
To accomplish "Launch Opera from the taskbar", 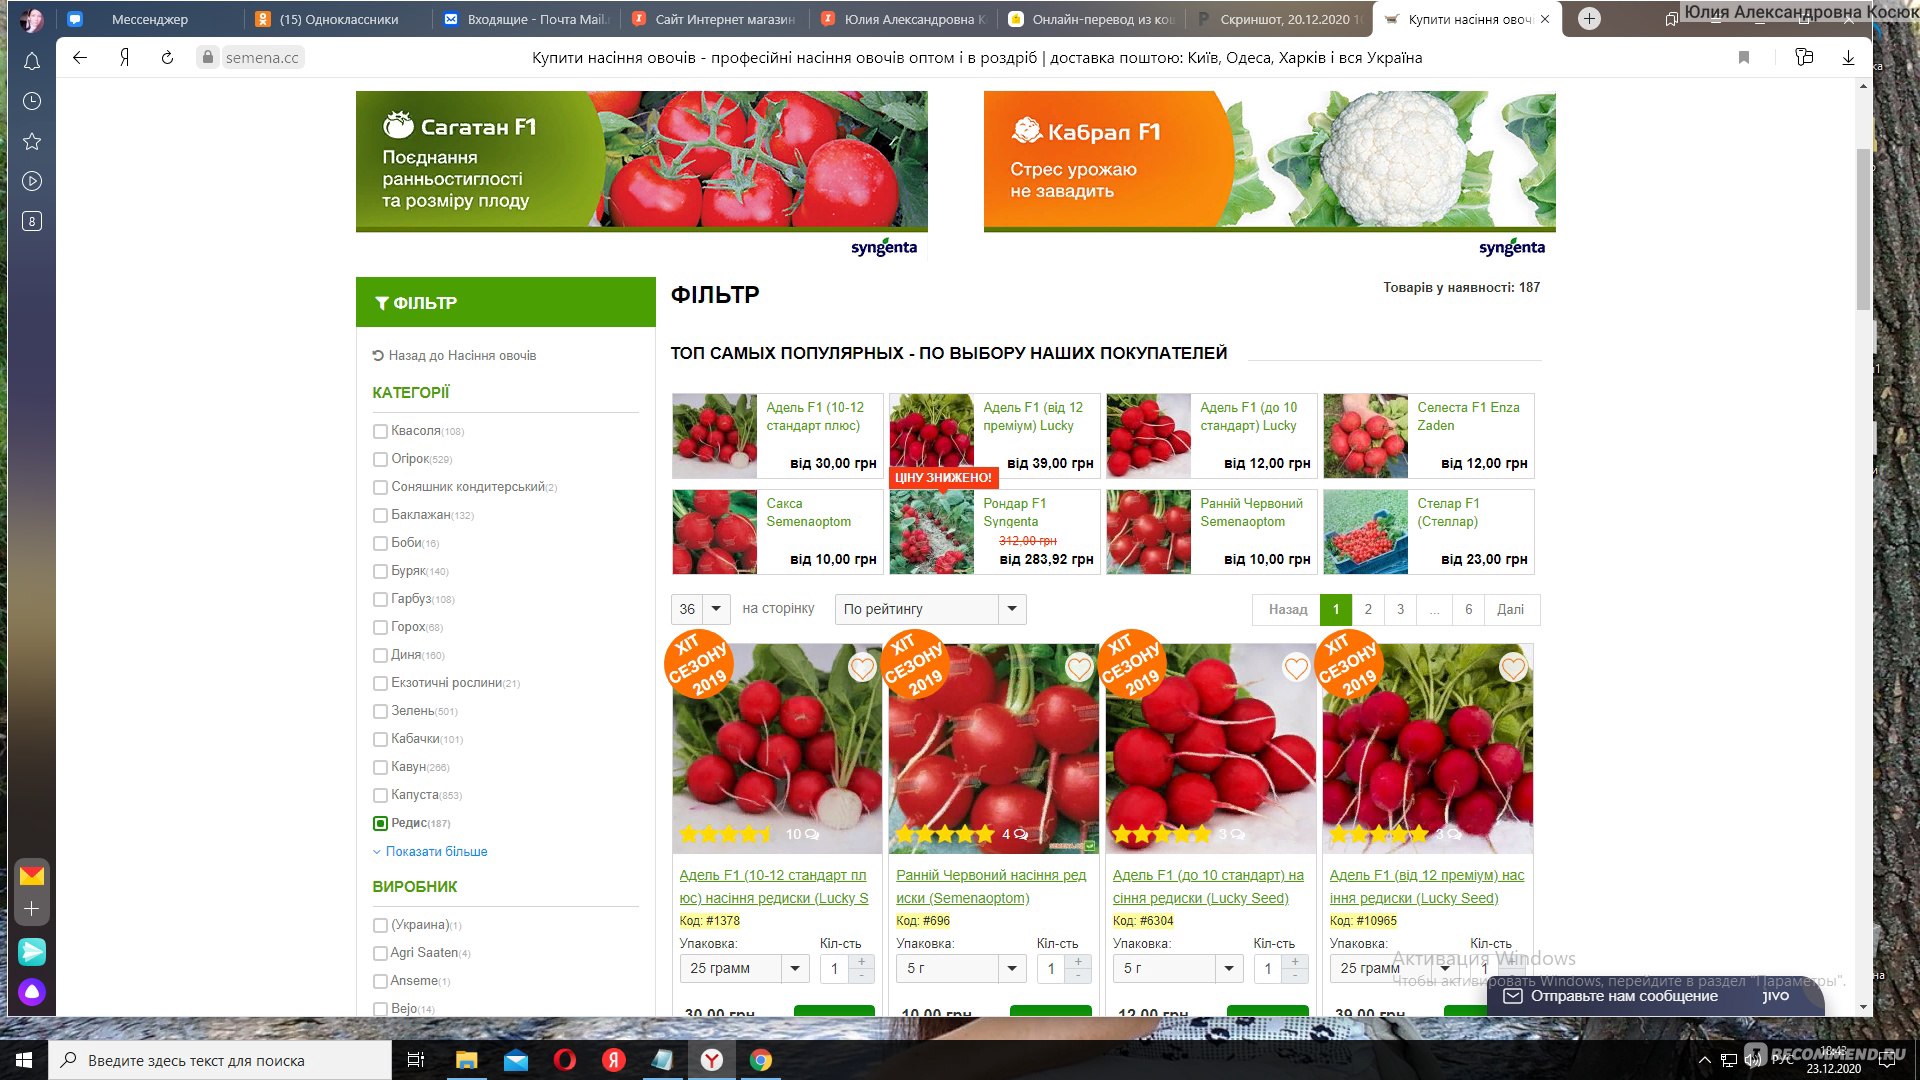I will pyautogui.click(x=565, y=1060).
